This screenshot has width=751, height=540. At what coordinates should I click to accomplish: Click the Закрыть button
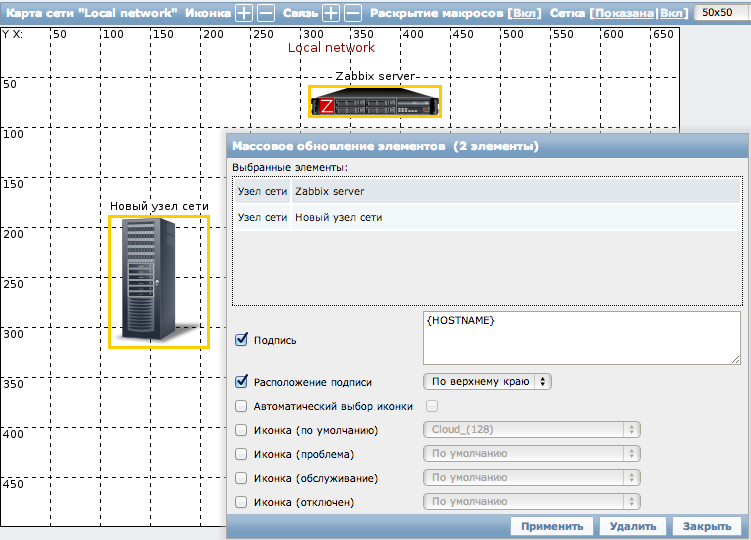pos(707,526)
